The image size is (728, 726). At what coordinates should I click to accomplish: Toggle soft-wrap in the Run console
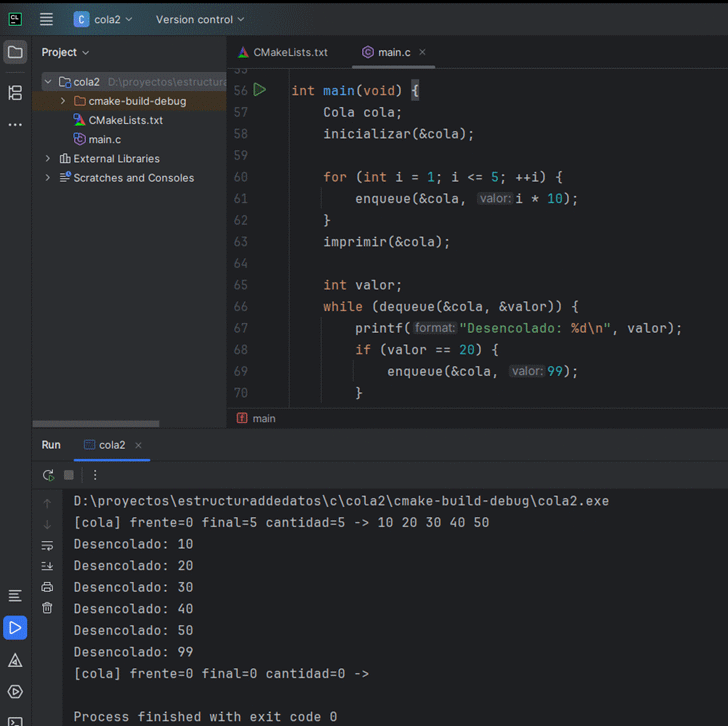pyautogui.click(x=47, y=545)
